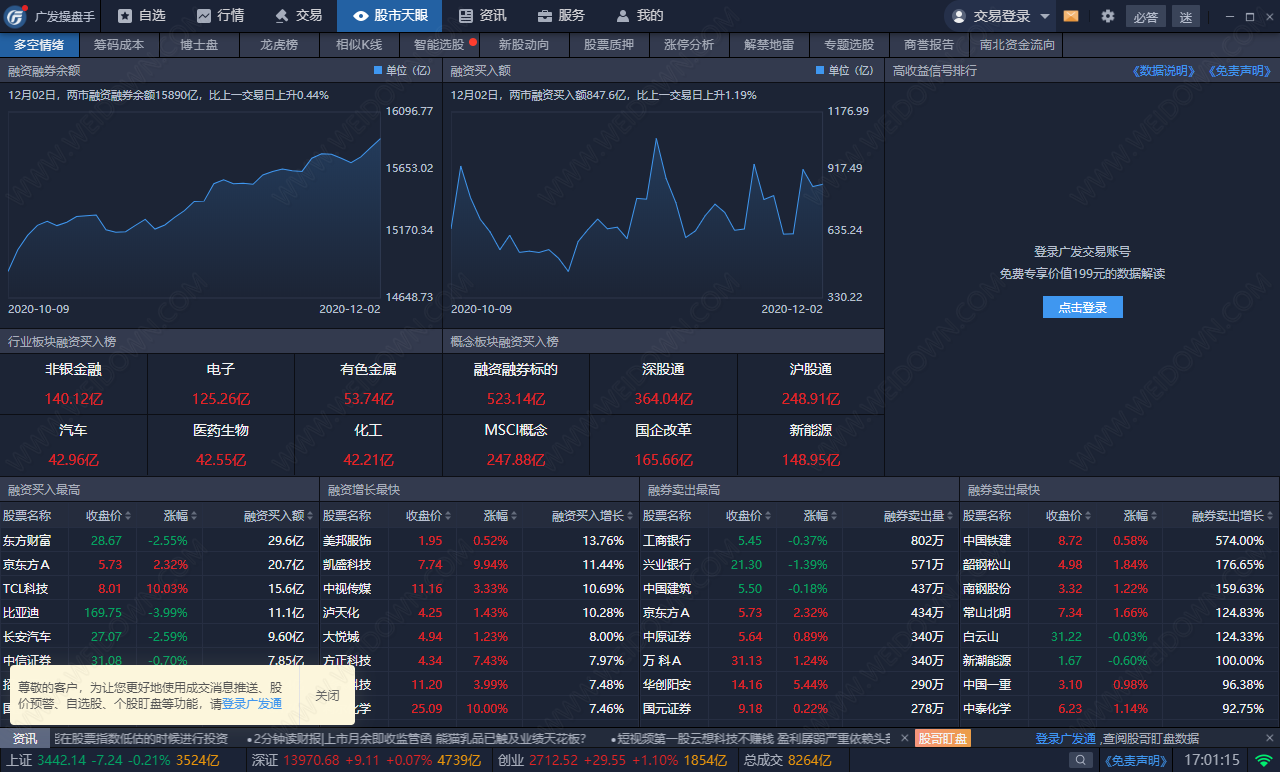Click the 迷 button in the title bar
Image resolution: width=1280 pixels, height=772 pixels.
(1185, 17)
